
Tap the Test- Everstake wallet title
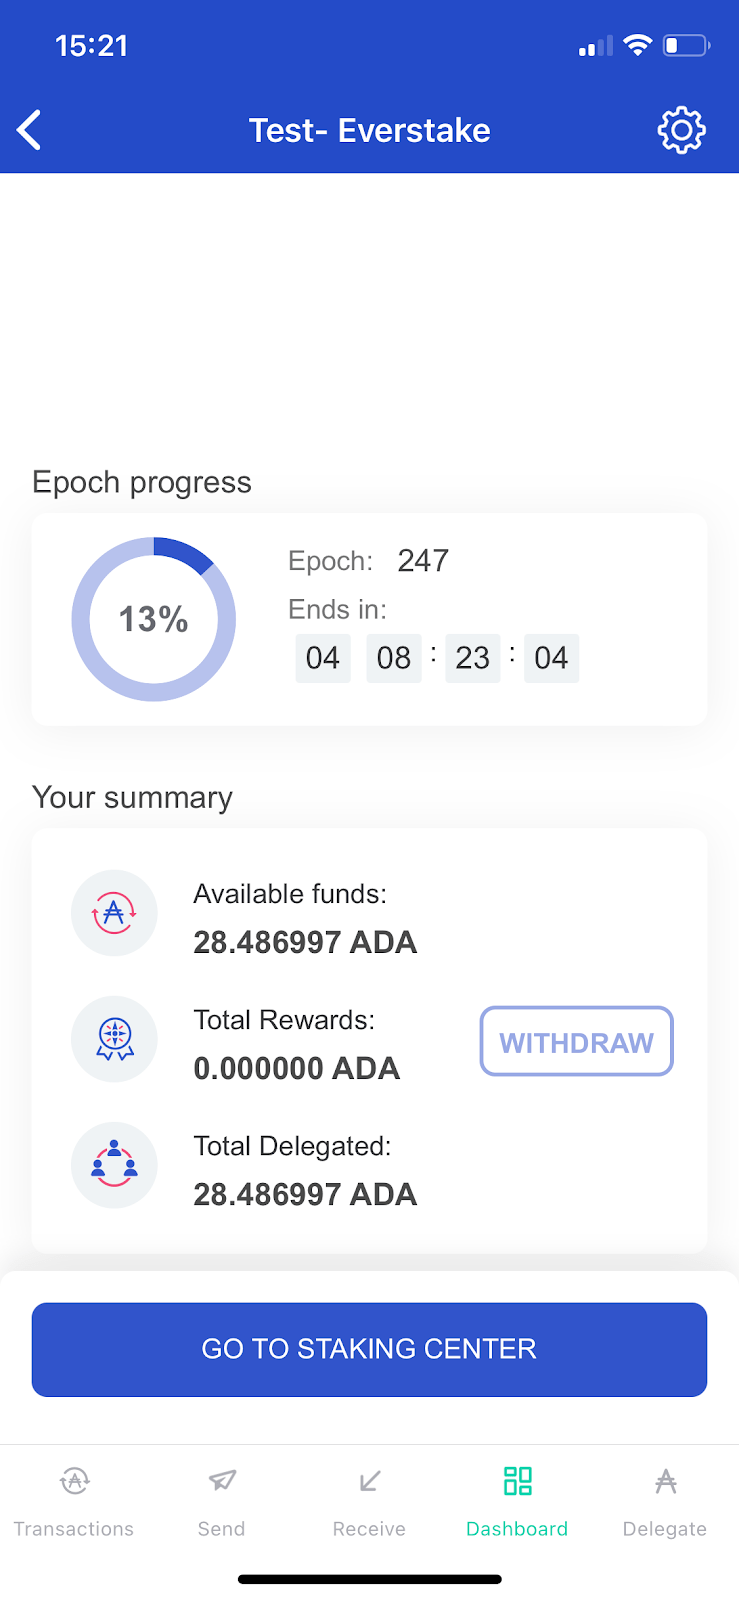coord(369,130)
